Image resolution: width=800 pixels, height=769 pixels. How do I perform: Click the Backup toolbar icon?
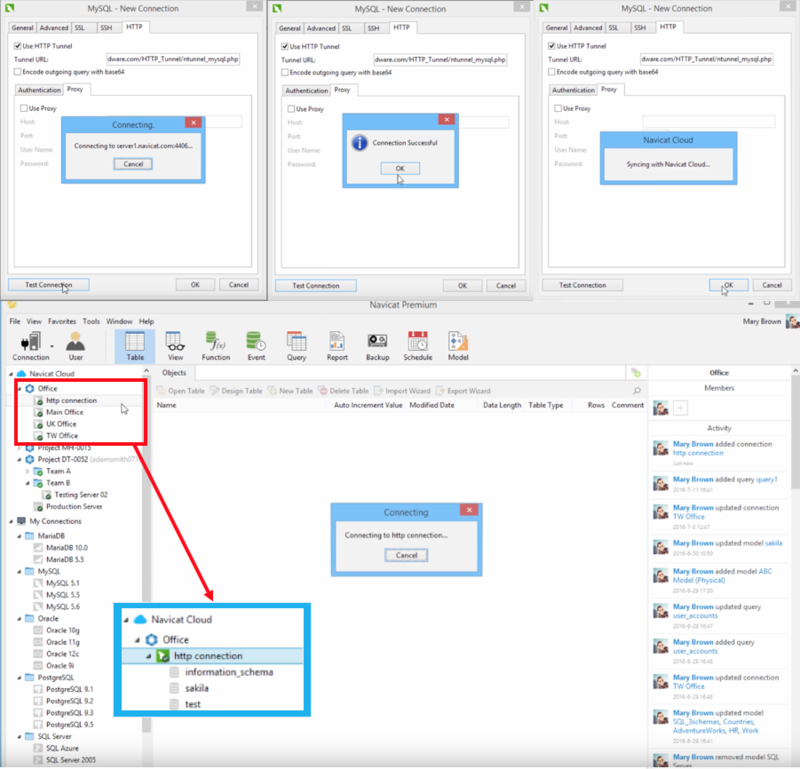click(x=378, y=346)
